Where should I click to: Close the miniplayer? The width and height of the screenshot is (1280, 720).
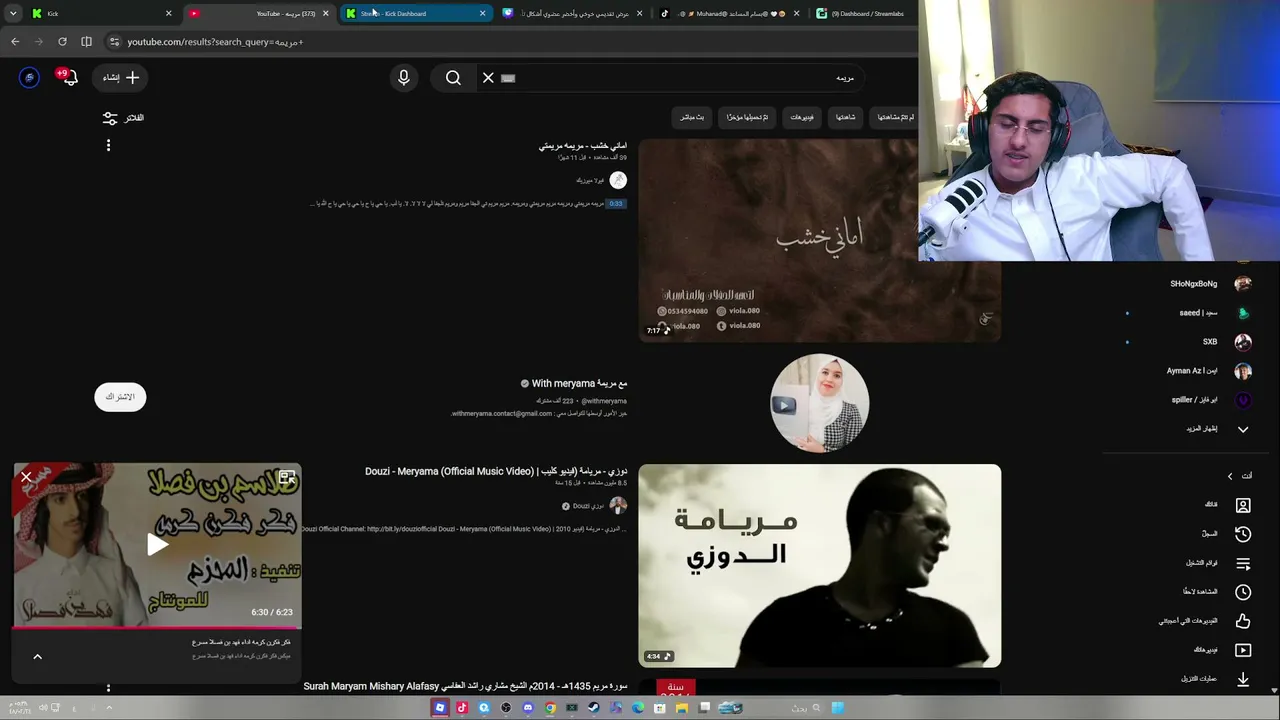click(x=27, y=477)
